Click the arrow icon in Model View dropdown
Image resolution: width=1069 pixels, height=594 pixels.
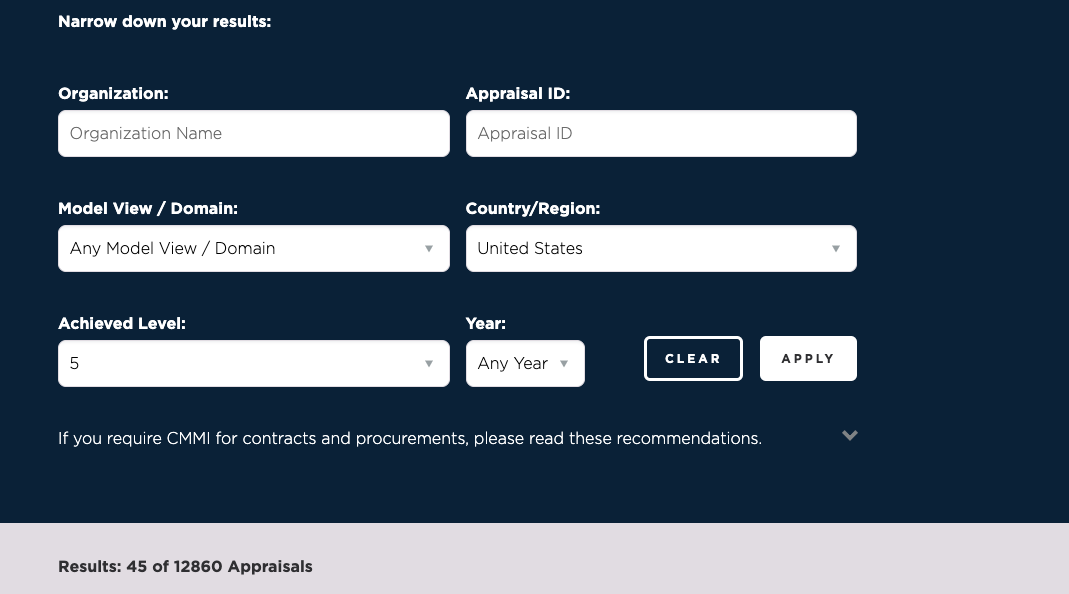coord(429,249)
